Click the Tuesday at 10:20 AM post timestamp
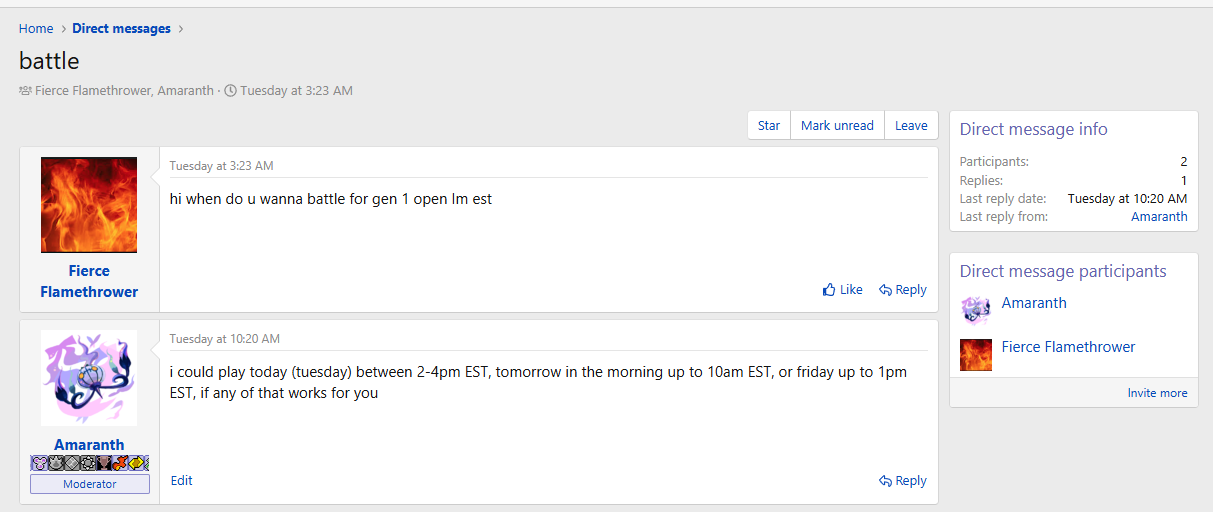The width and height of the screenshot is (1213, 512). (225, 339)
